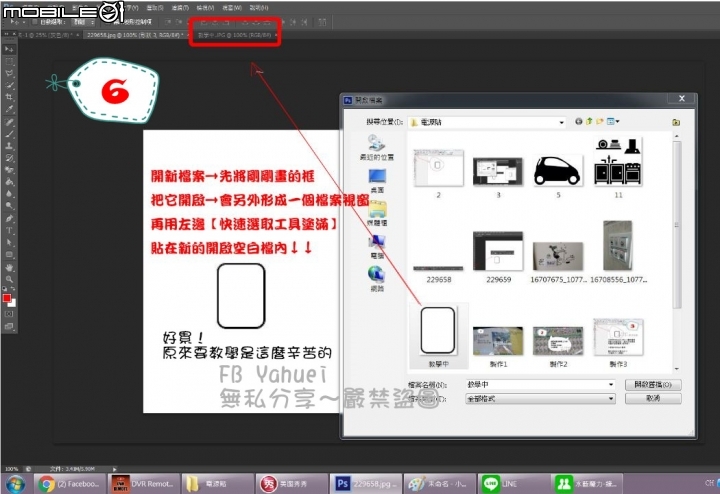Select the rounded rectangle file 教學中
This screenshot has height=494, width=720.
(438, 336)
